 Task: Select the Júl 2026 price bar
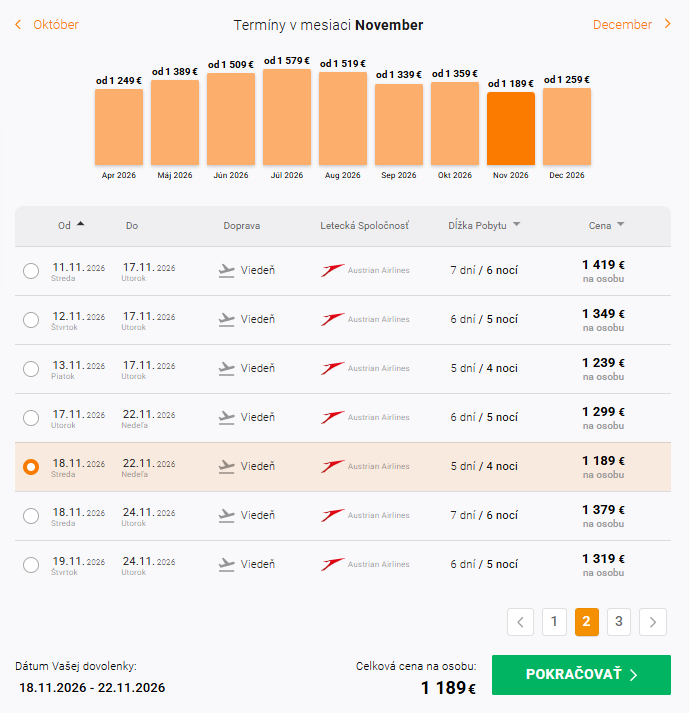click(287, 117)
